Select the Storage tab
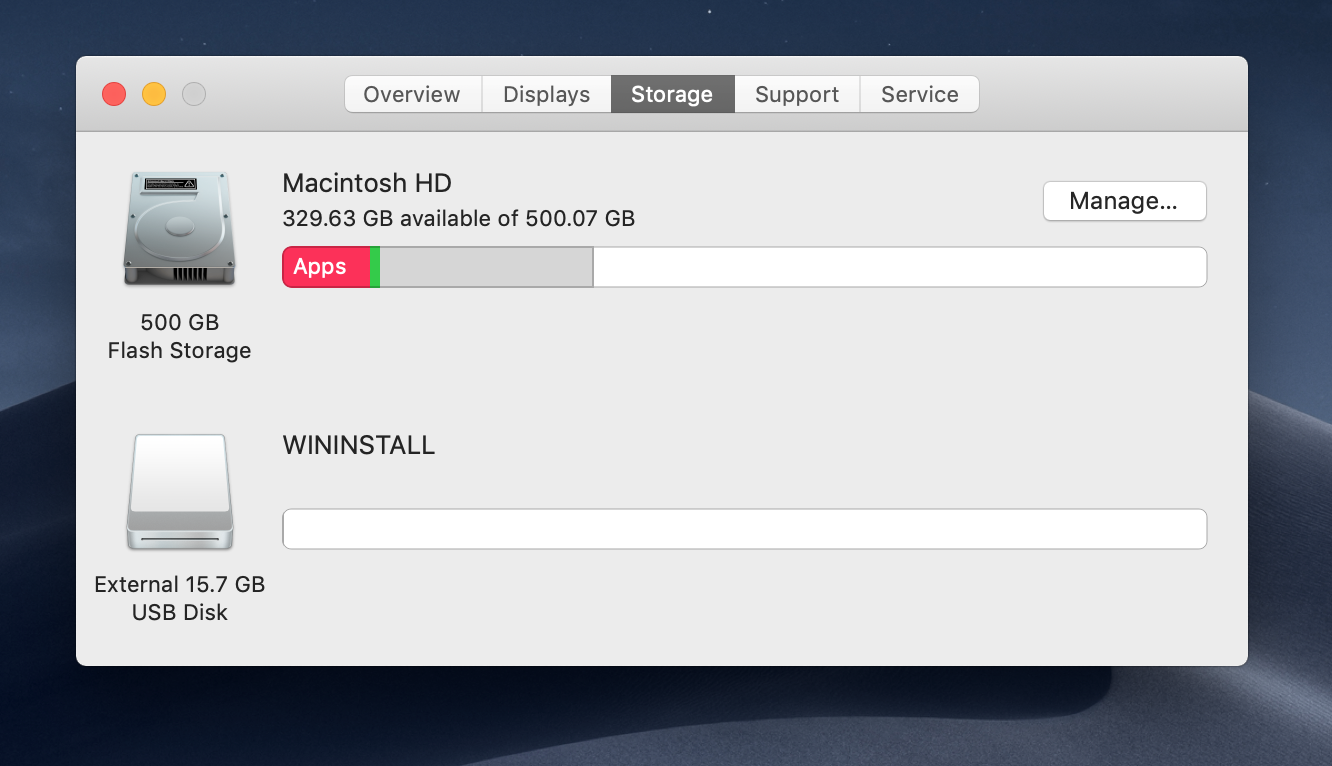Image resolution: width=1332 pixels, height=766 pixels. click(x=673, y=94)
